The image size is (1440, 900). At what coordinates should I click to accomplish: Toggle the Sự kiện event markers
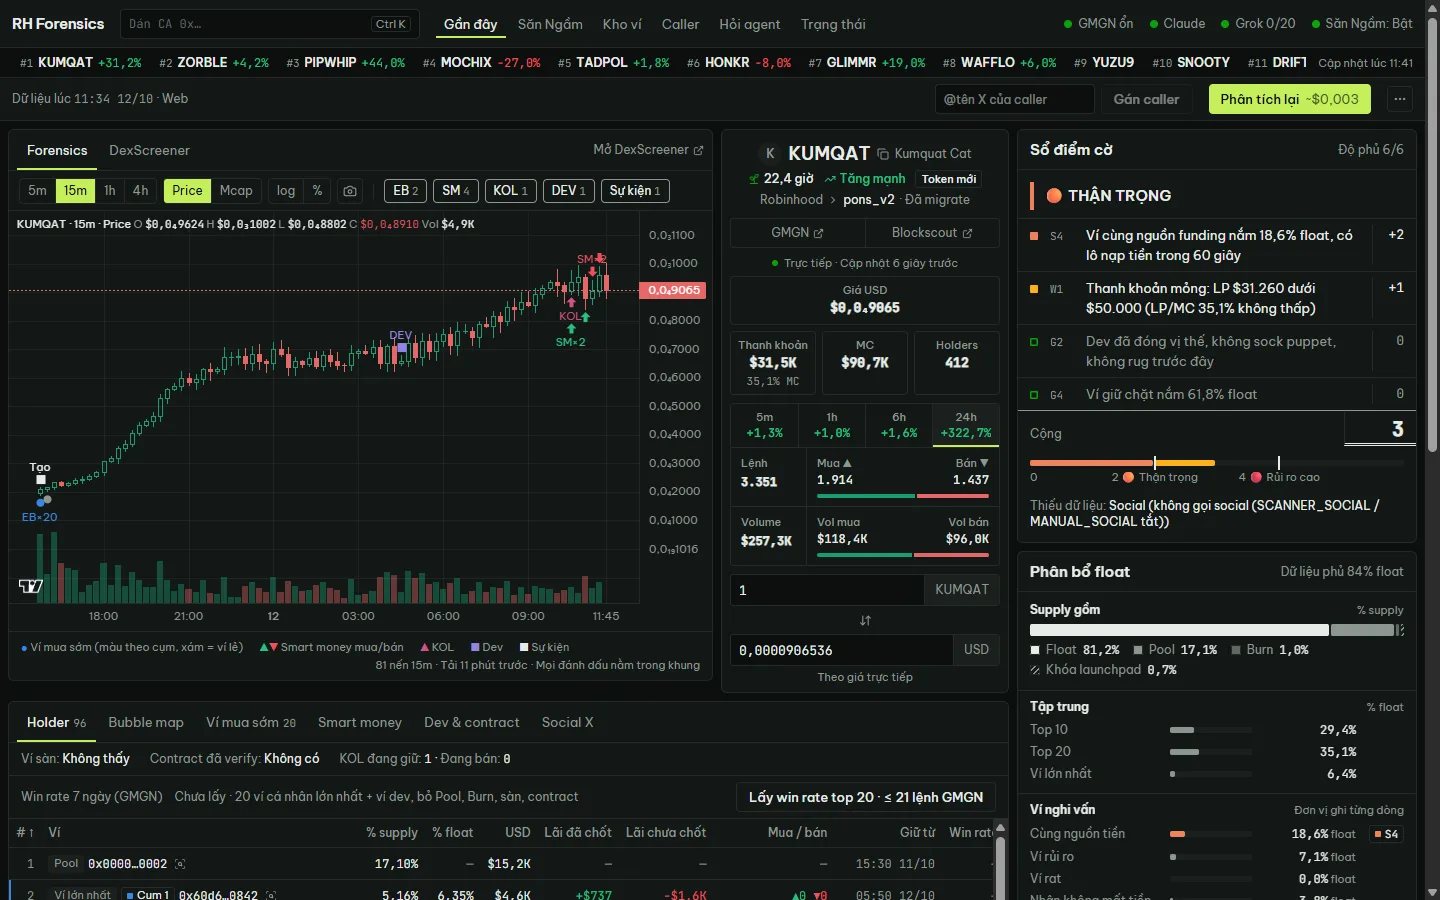pos(635,191)
